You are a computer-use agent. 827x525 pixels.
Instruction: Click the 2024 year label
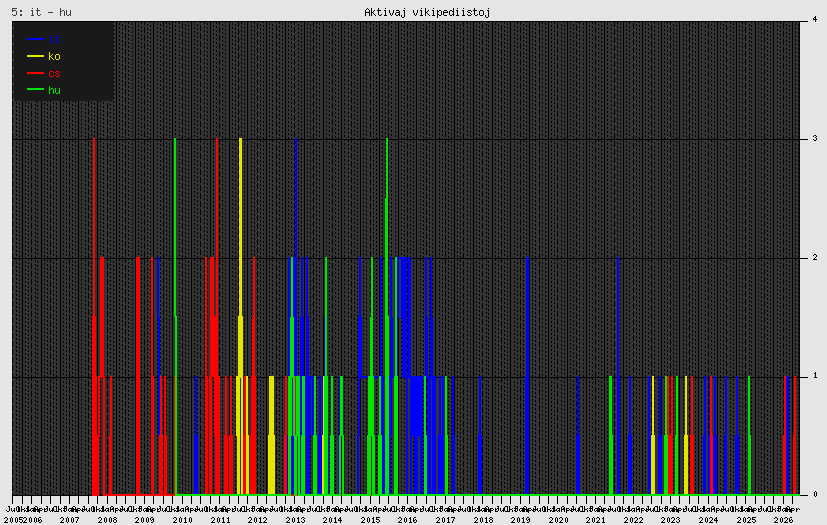708,520
